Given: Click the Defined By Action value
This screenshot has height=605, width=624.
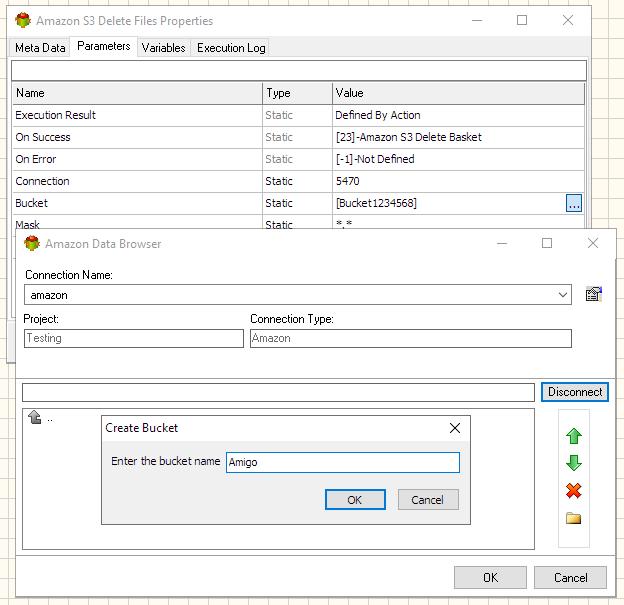Looking at the screenshot, I should pyautogui.click(x=378, y=115).
